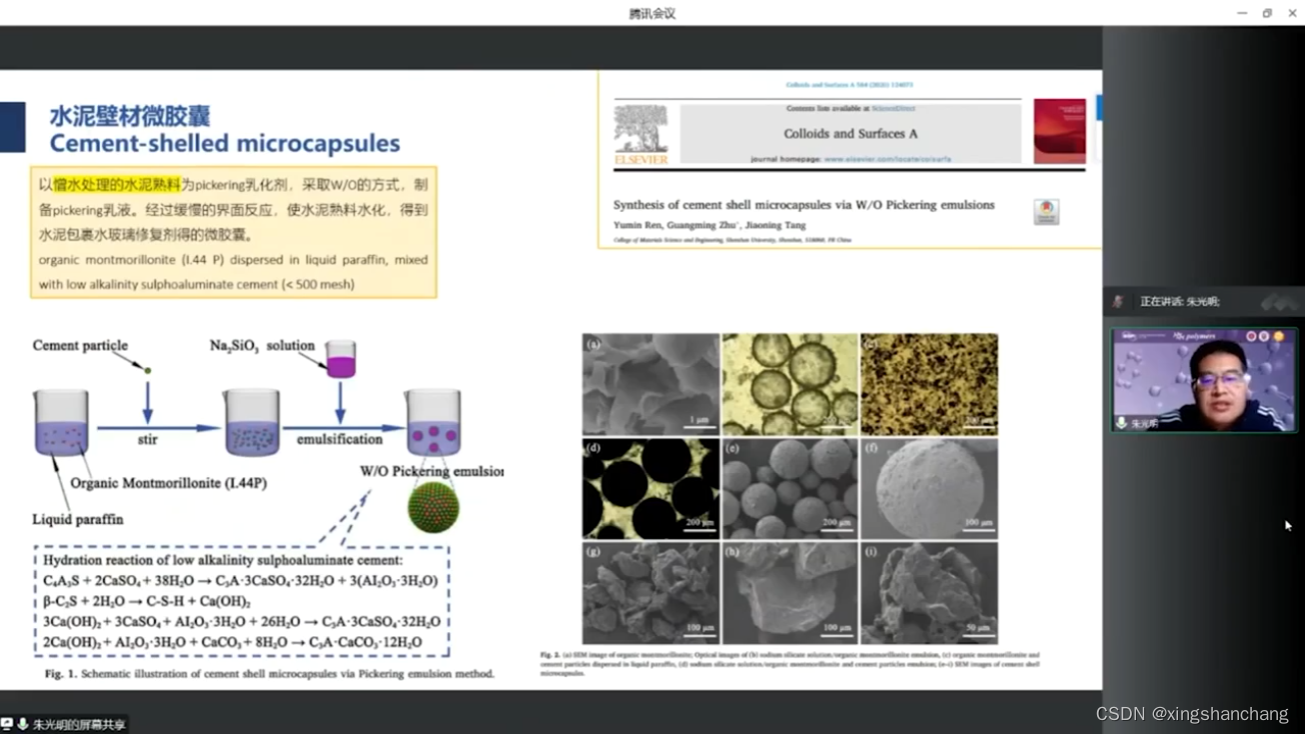This screenshot has width=1305, height=734.
Task: Click author line 'Yumin Ren, Guangming Zhu'
Action: 709,225
